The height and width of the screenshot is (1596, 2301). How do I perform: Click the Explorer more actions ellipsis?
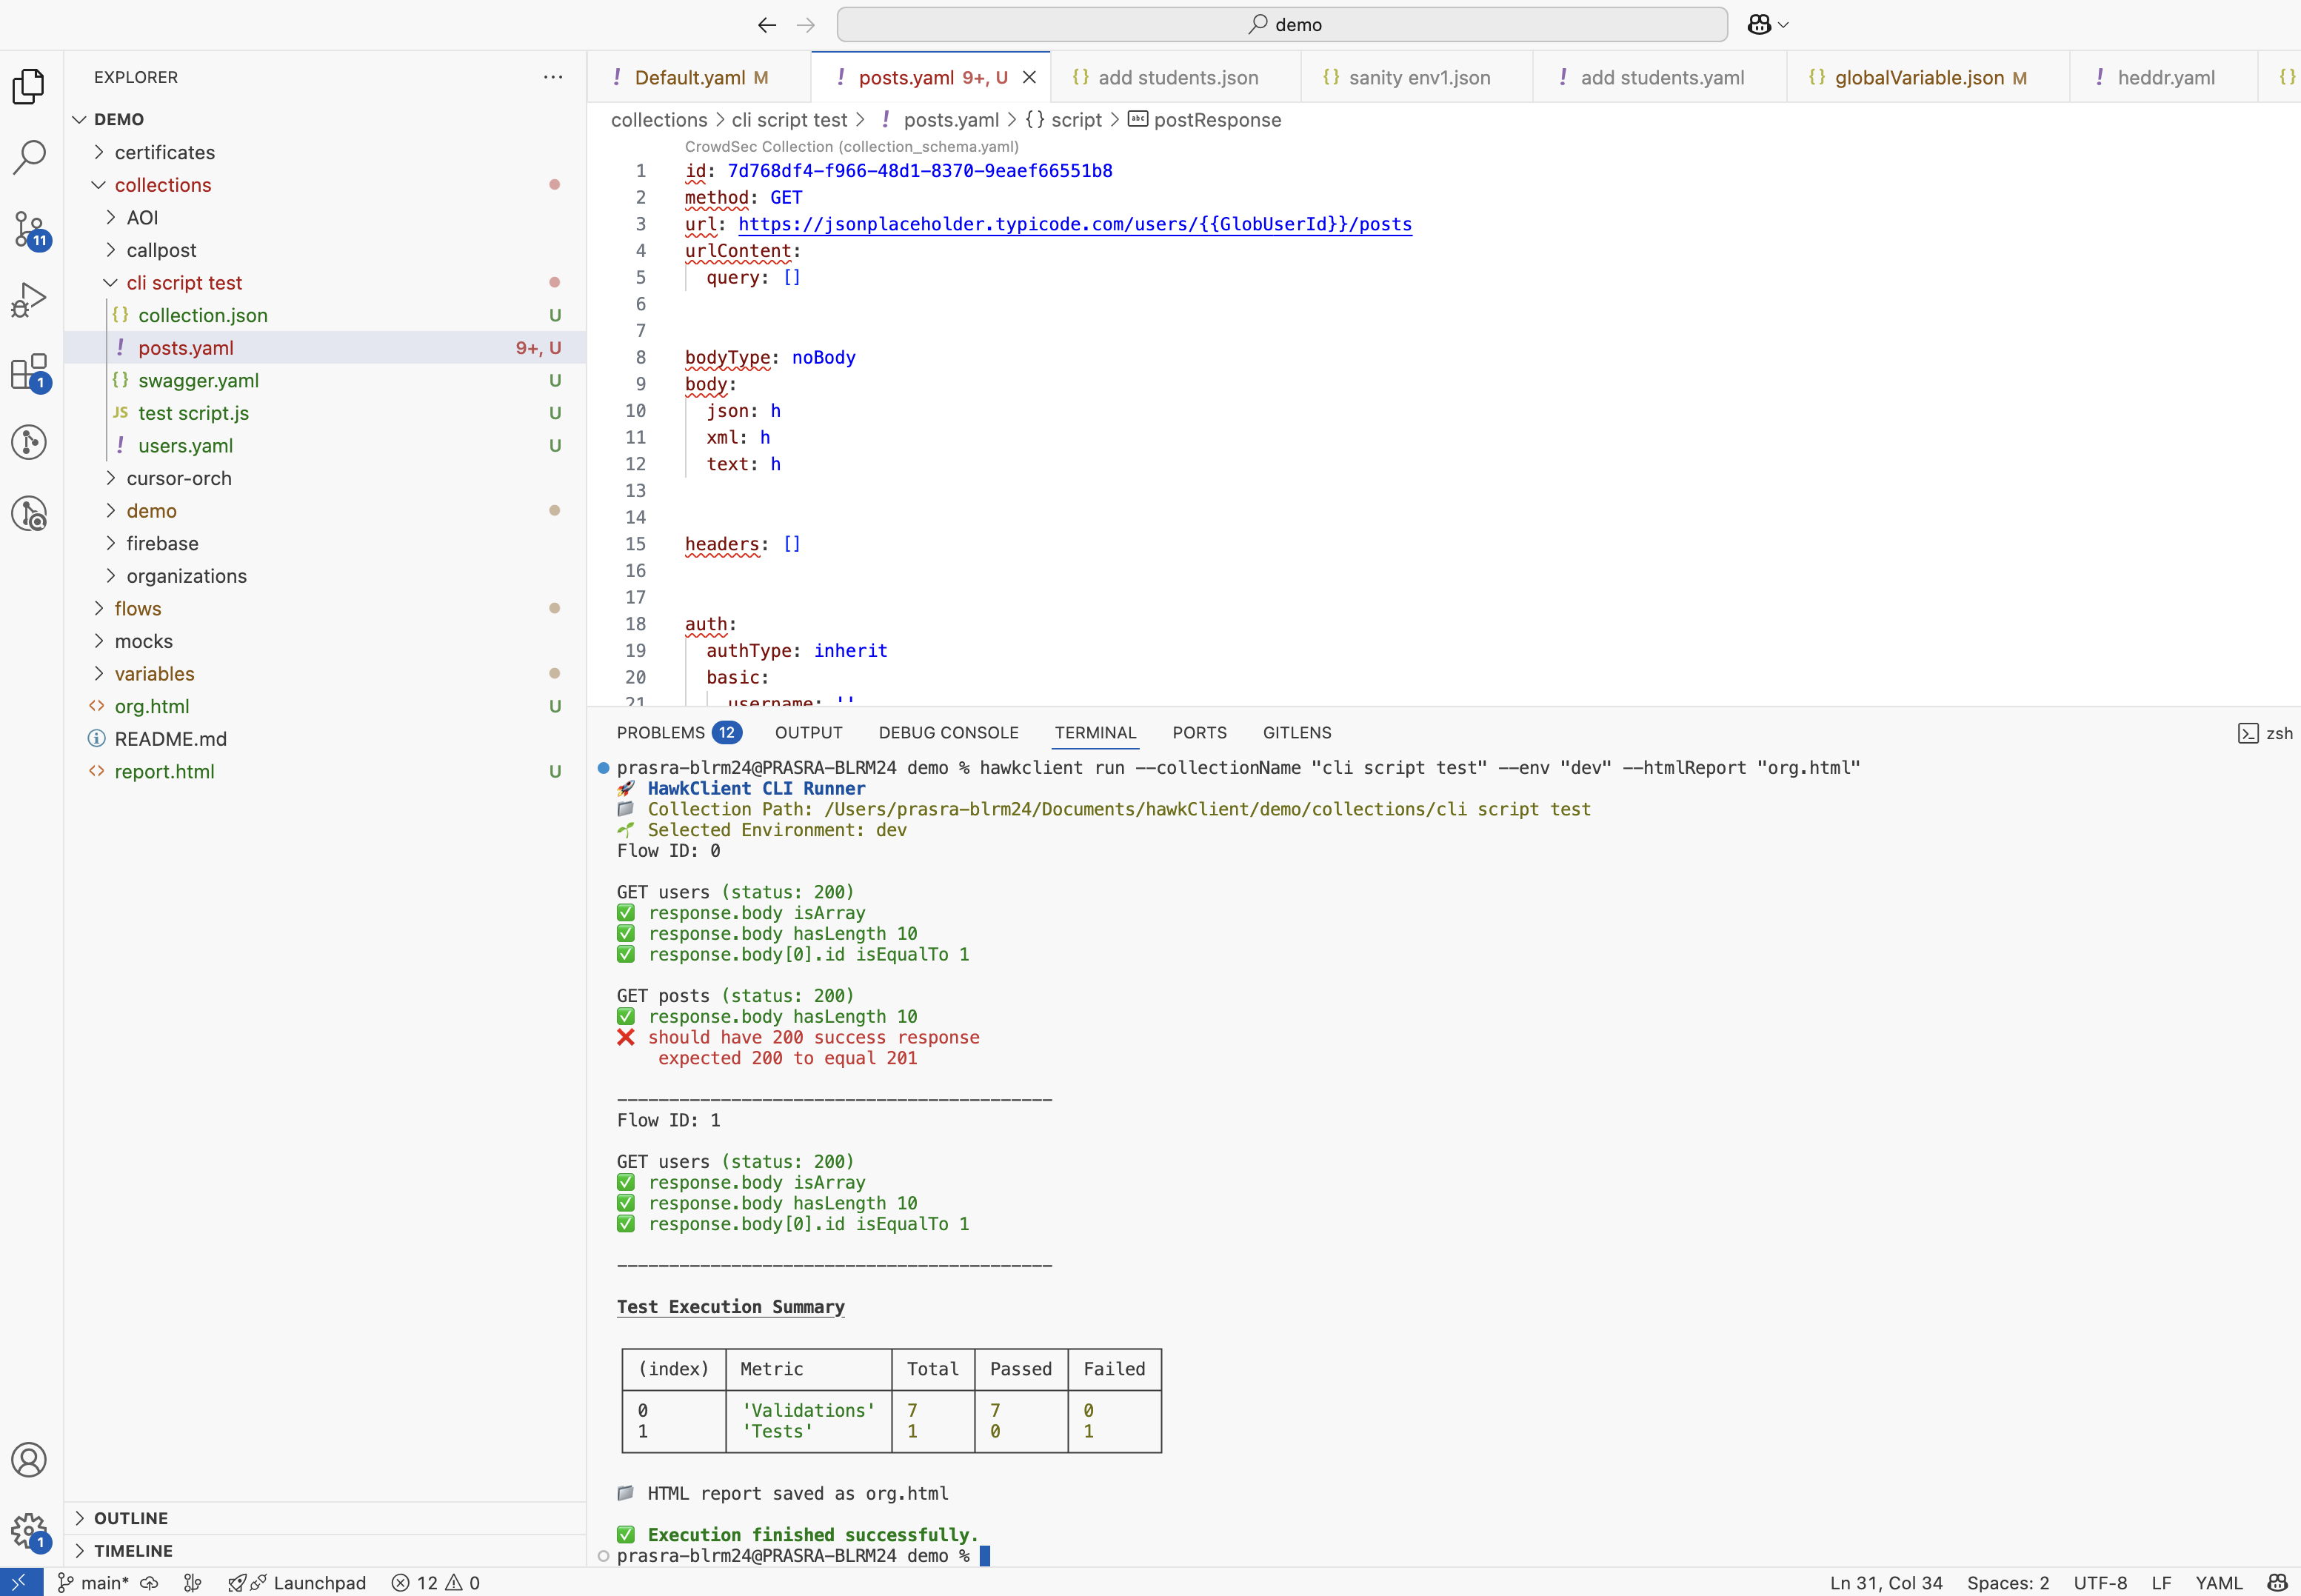[553, 77]
